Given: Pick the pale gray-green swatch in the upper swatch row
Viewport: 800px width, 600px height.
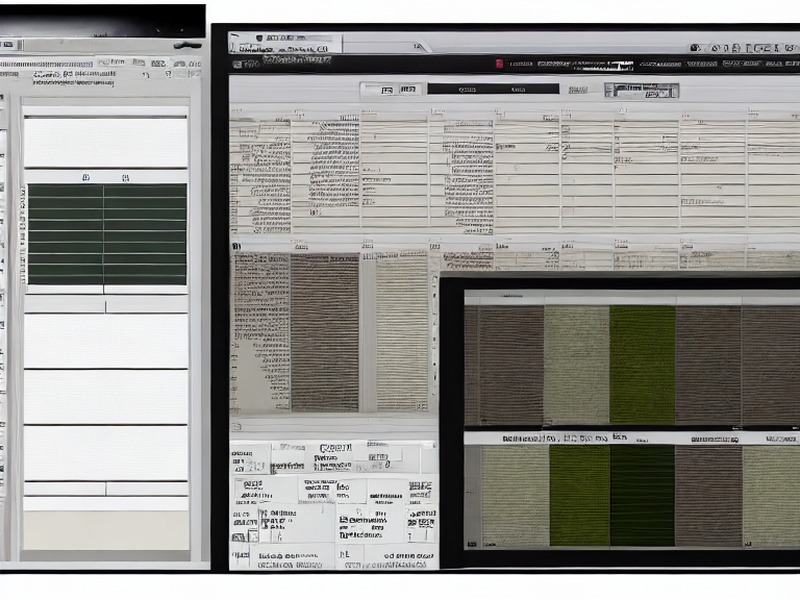Looking at the screenshot, I should pos(577,365).
